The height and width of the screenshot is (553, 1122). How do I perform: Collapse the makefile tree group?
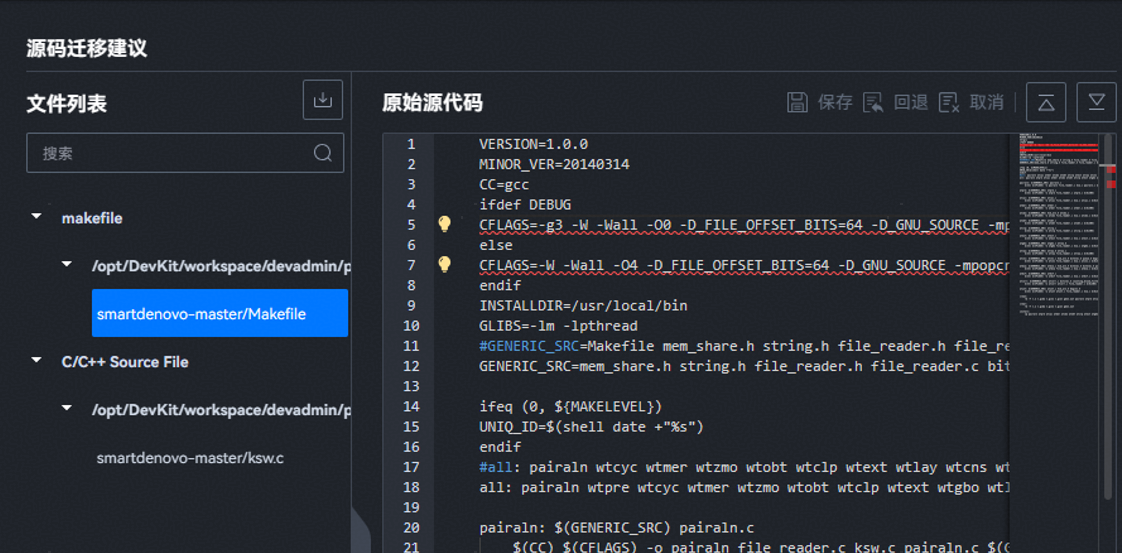[x=38, y=217]
